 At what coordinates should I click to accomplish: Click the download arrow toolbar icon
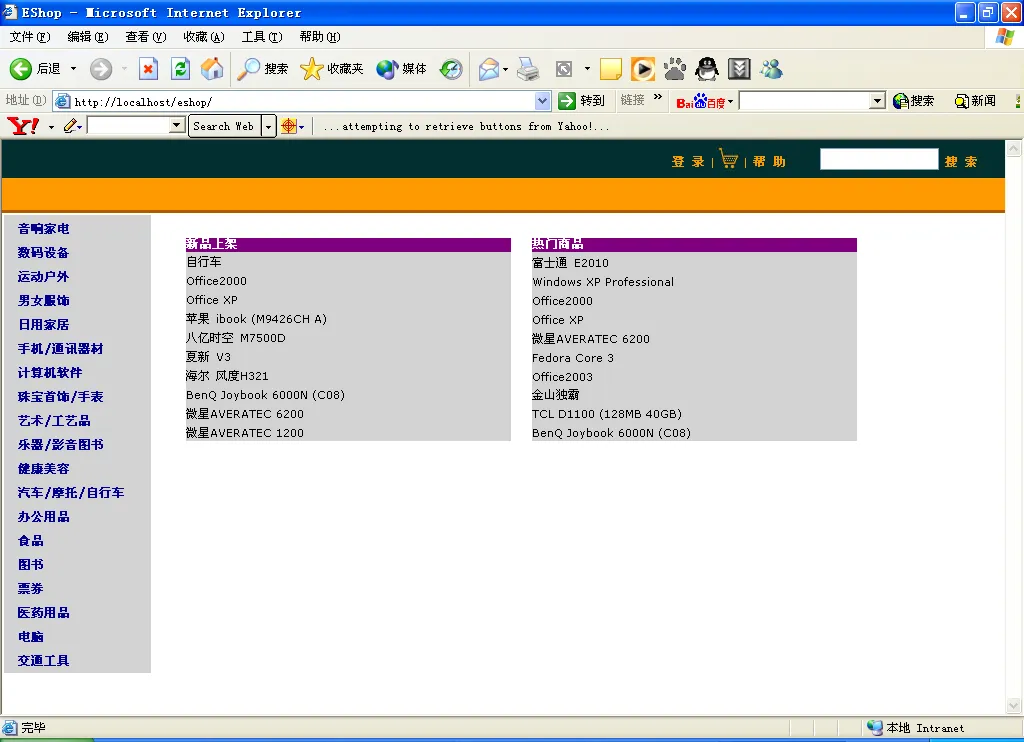pyautogui.click(x=739, y=69)
